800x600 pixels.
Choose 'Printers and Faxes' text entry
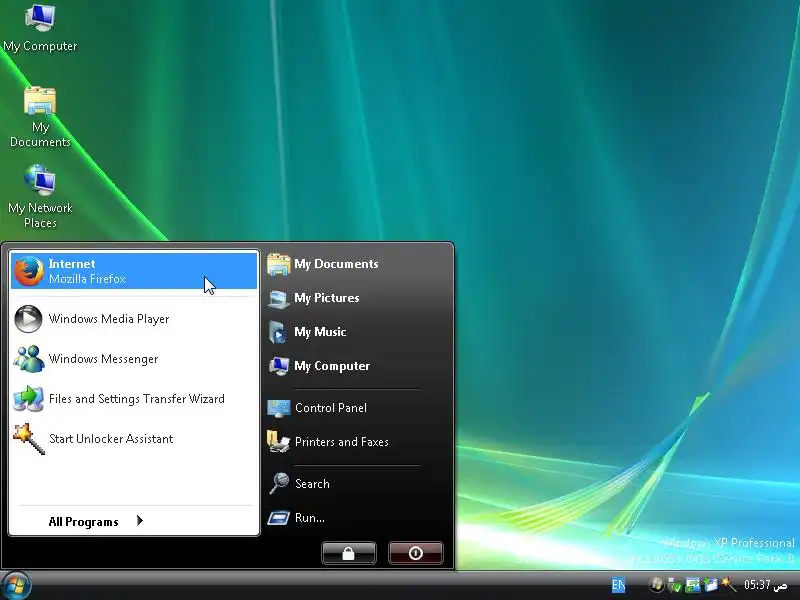click(x=341, y=442)
